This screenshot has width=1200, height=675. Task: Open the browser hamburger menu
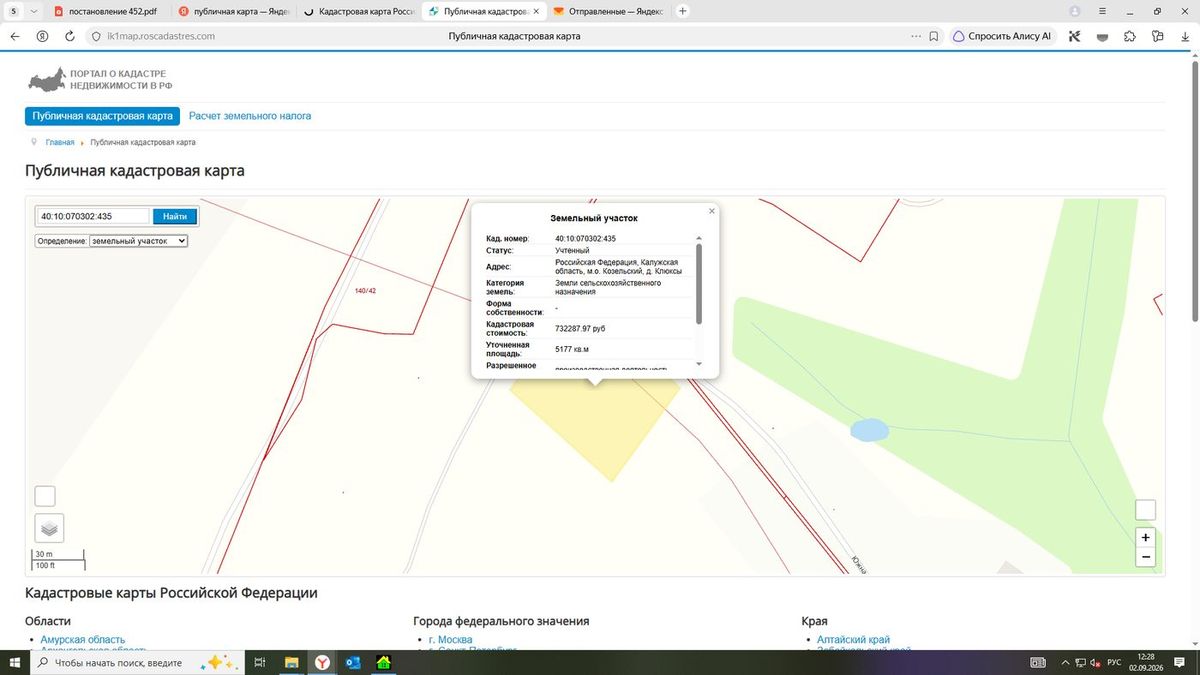coord(1101,11)
